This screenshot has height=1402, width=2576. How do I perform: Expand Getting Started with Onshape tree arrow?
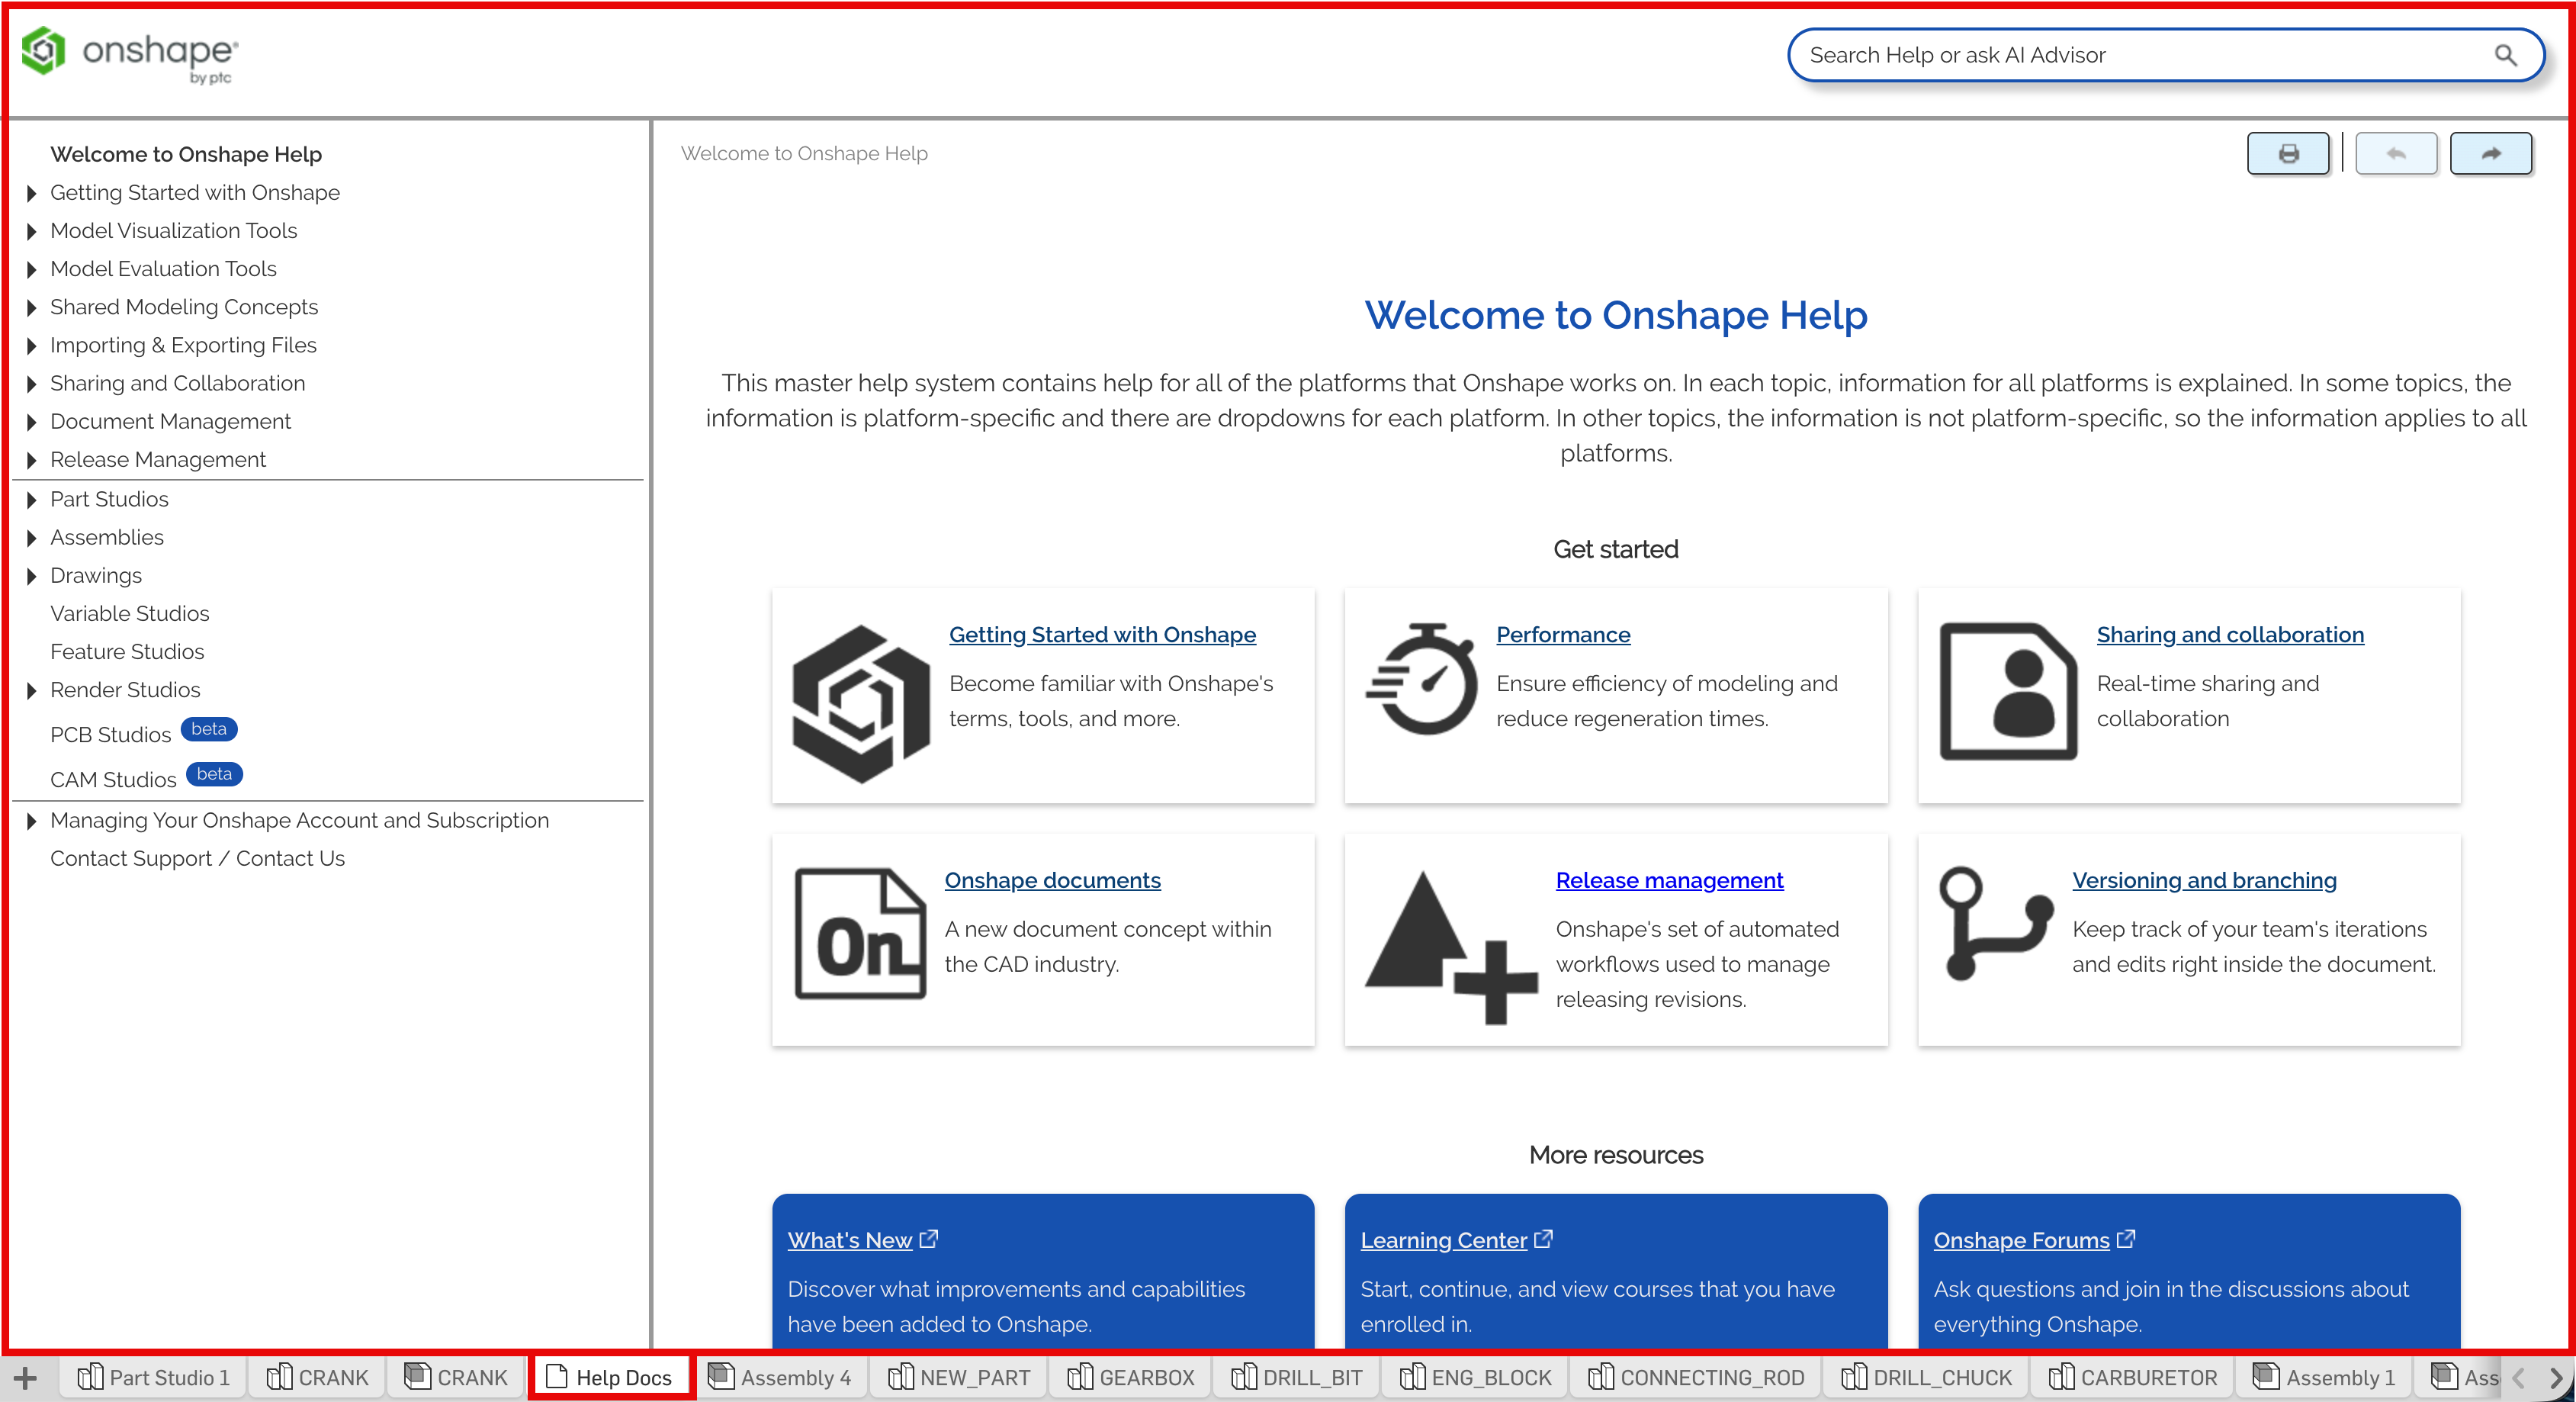(x=31, y=193)
